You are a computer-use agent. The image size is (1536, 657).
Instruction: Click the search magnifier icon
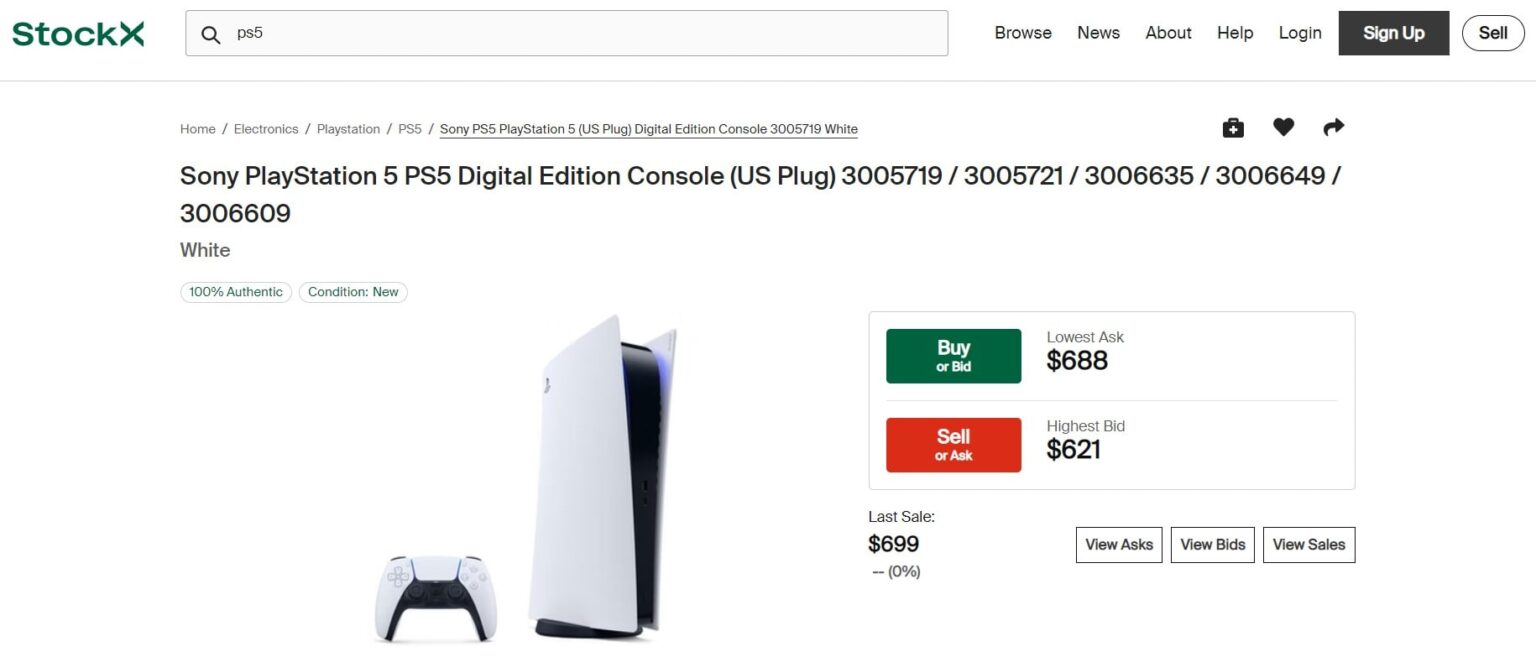point(211,33)
